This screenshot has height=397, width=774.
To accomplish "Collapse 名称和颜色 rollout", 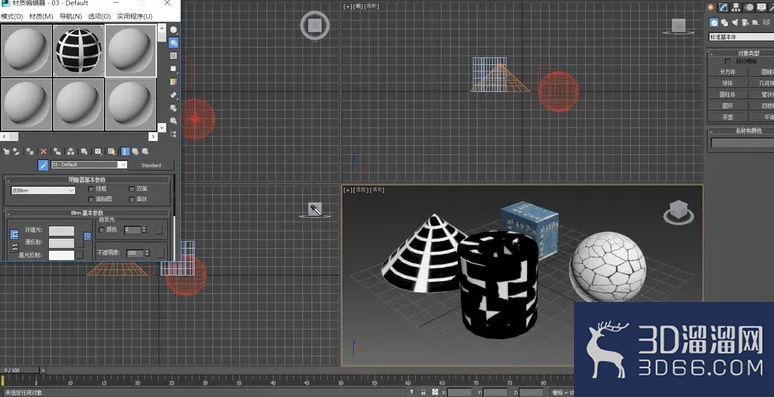I will (741, 131).
